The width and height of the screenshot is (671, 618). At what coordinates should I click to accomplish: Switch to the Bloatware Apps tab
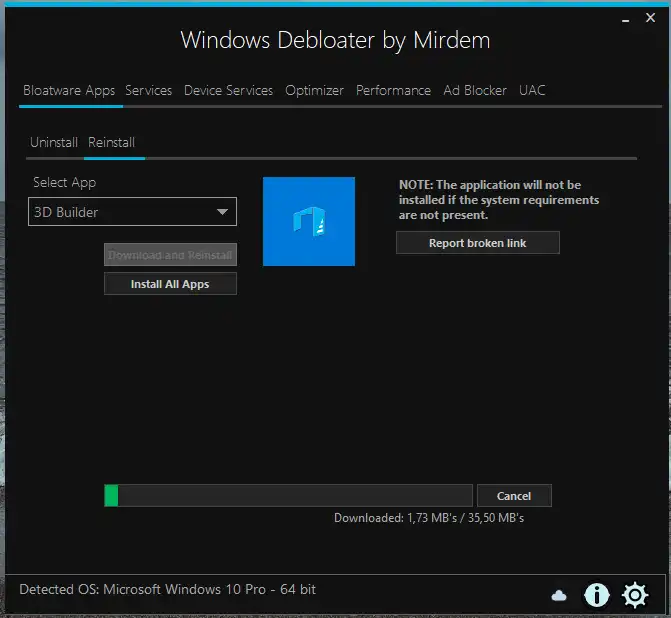pos(69,91)
